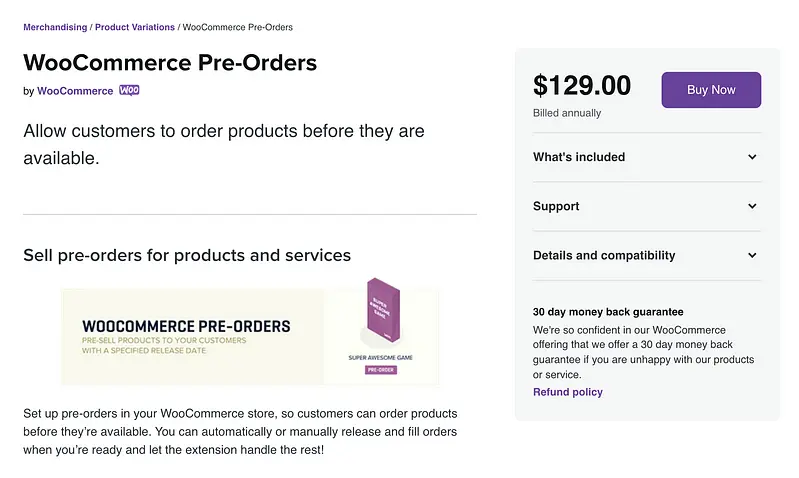Click the $129.00 price
Image resolution: width=799 pixels, height=478 pixels.
click(582, 86)
